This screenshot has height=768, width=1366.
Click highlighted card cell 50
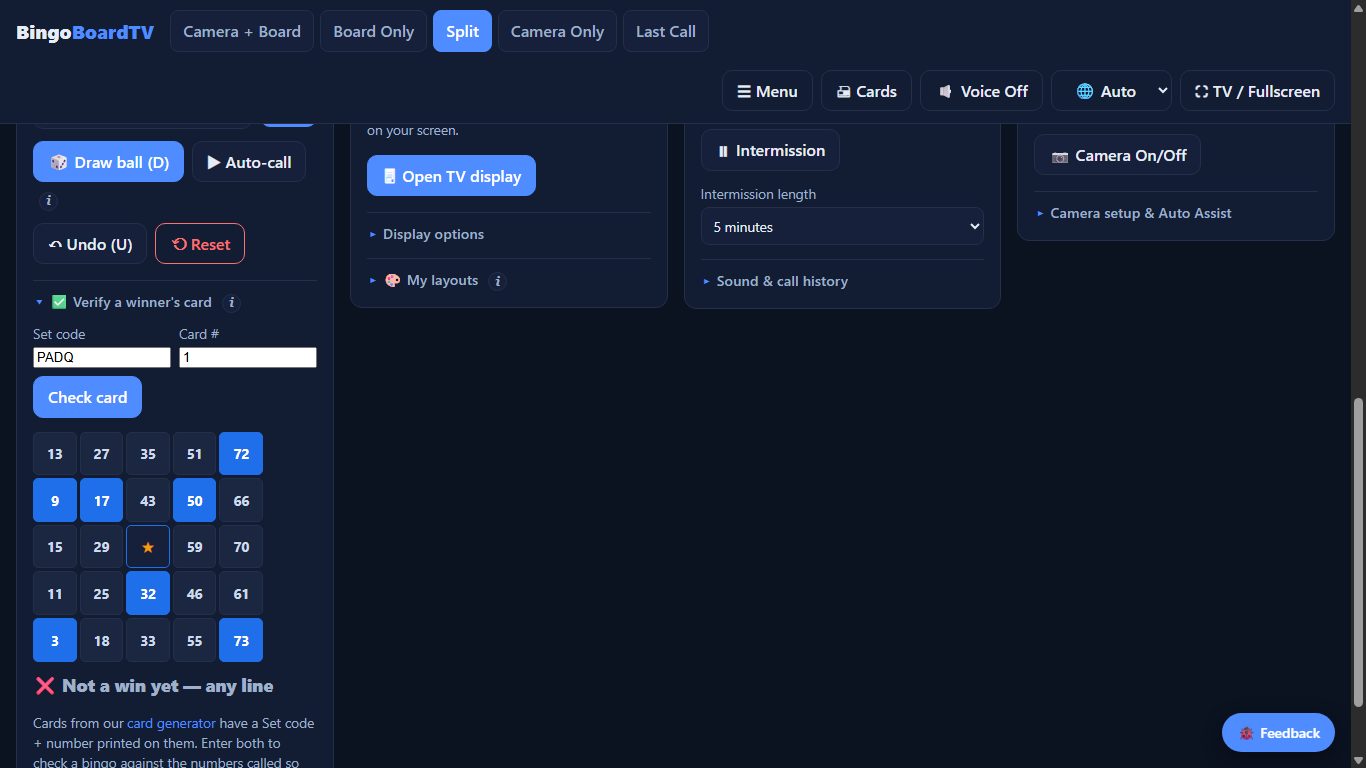click(x=194, y=500)
